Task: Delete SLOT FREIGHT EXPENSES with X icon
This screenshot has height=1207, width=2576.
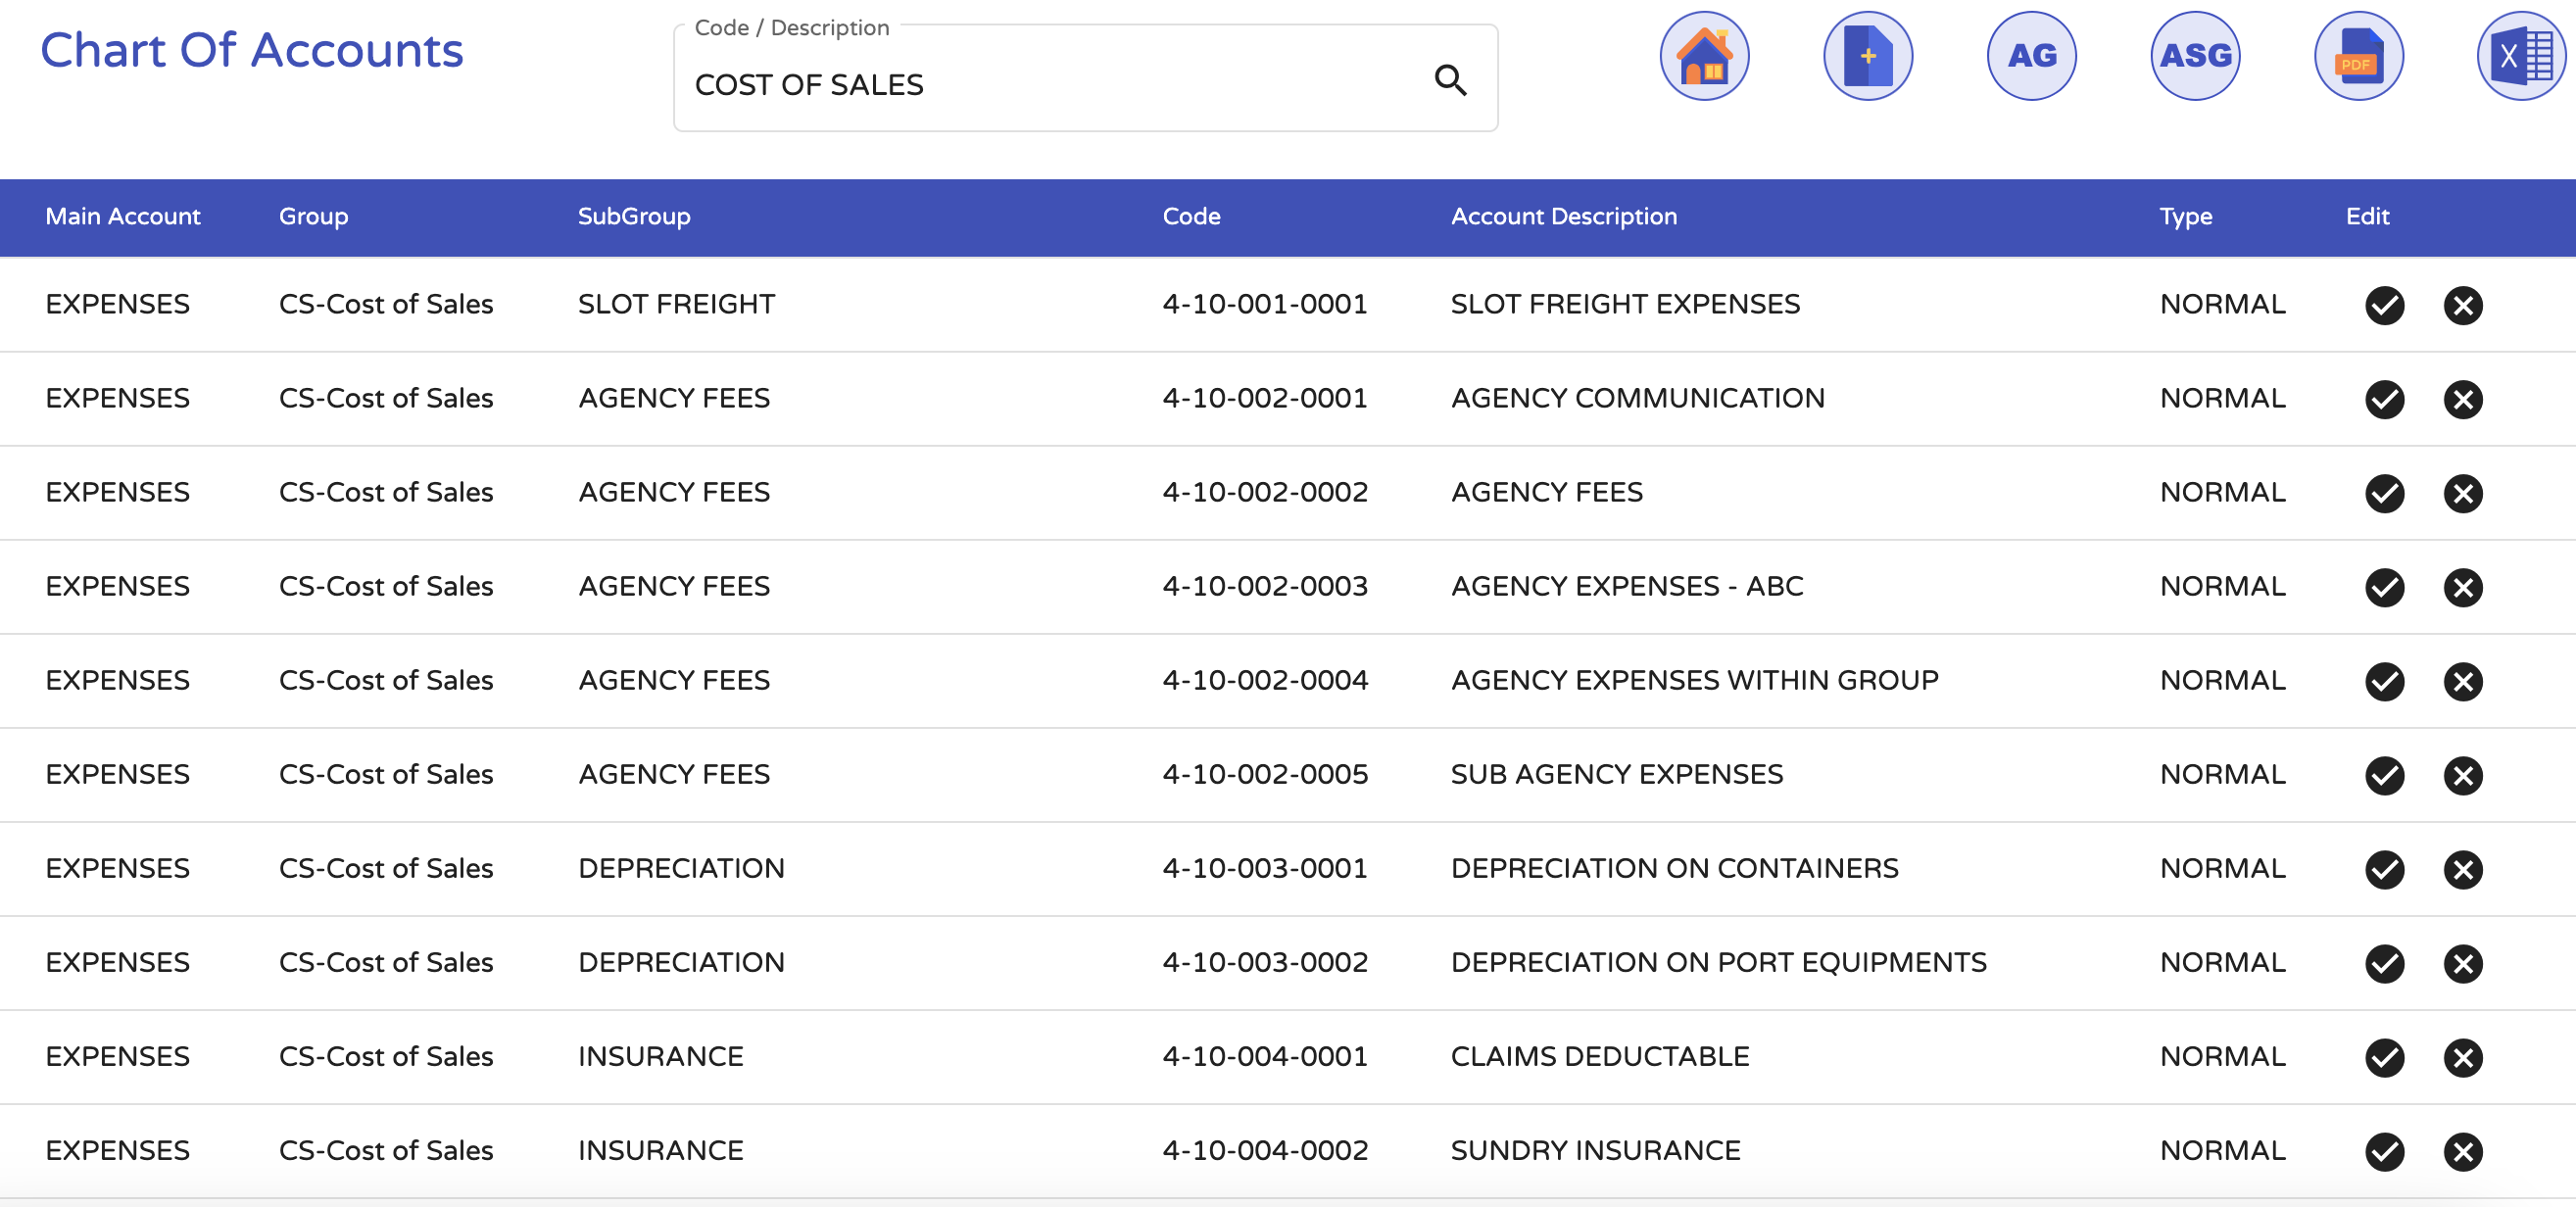Action: click(2462, 305)
